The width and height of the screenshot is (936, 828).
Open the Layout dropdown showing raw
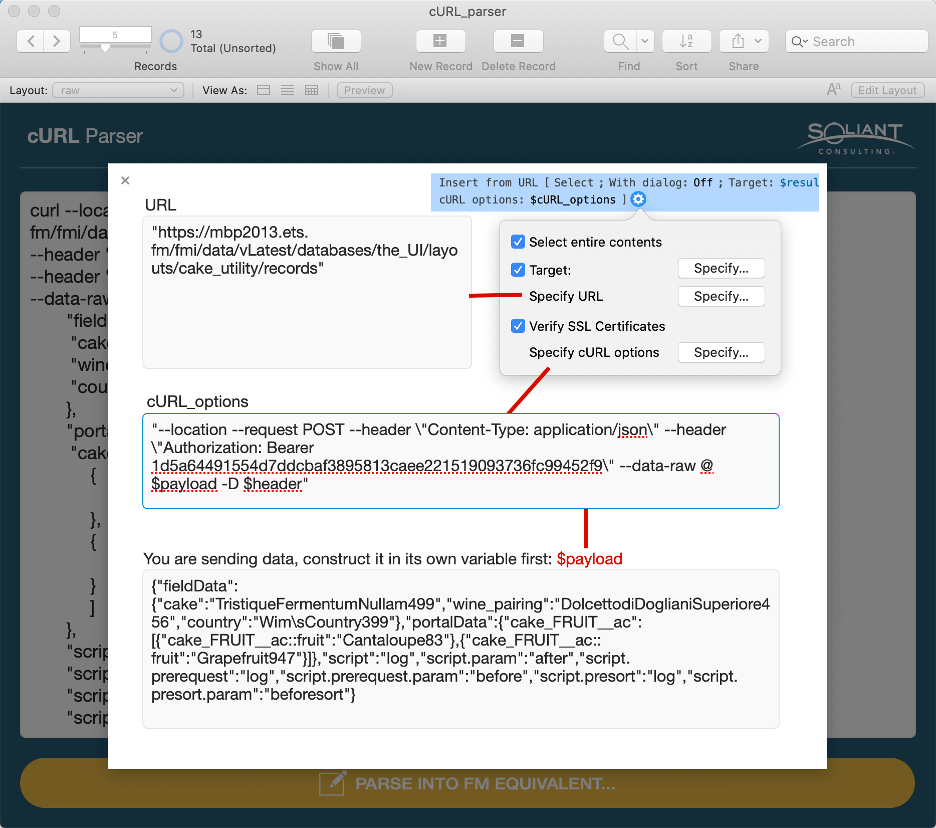coord(118,90)
